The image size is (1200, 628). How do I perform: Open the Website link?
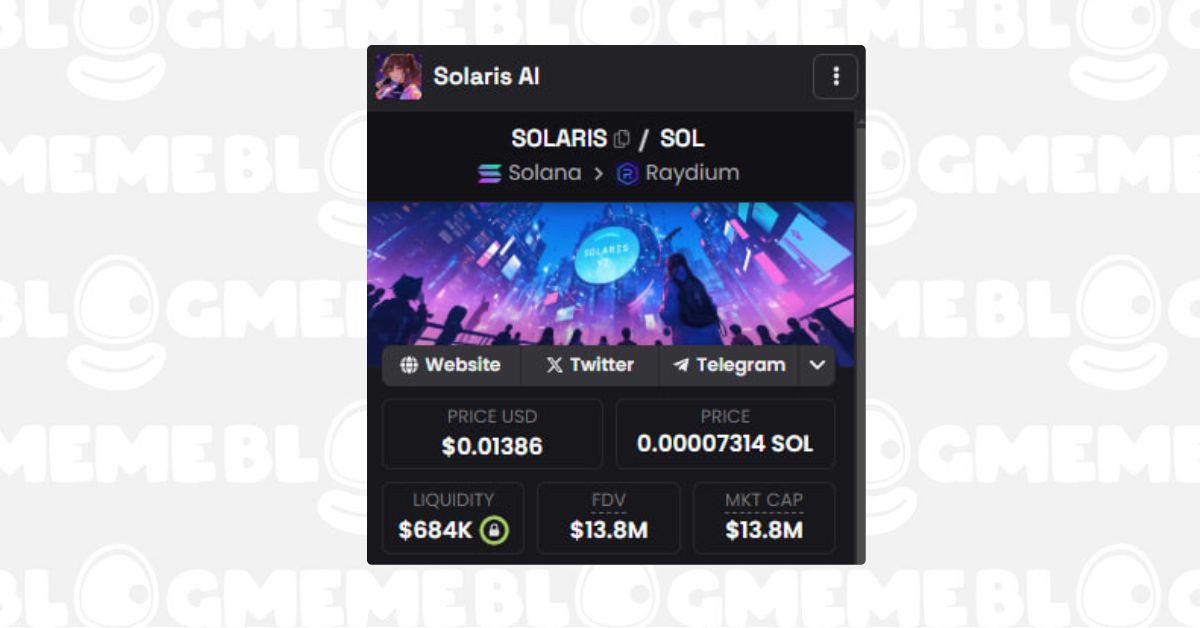coord(451,365)
